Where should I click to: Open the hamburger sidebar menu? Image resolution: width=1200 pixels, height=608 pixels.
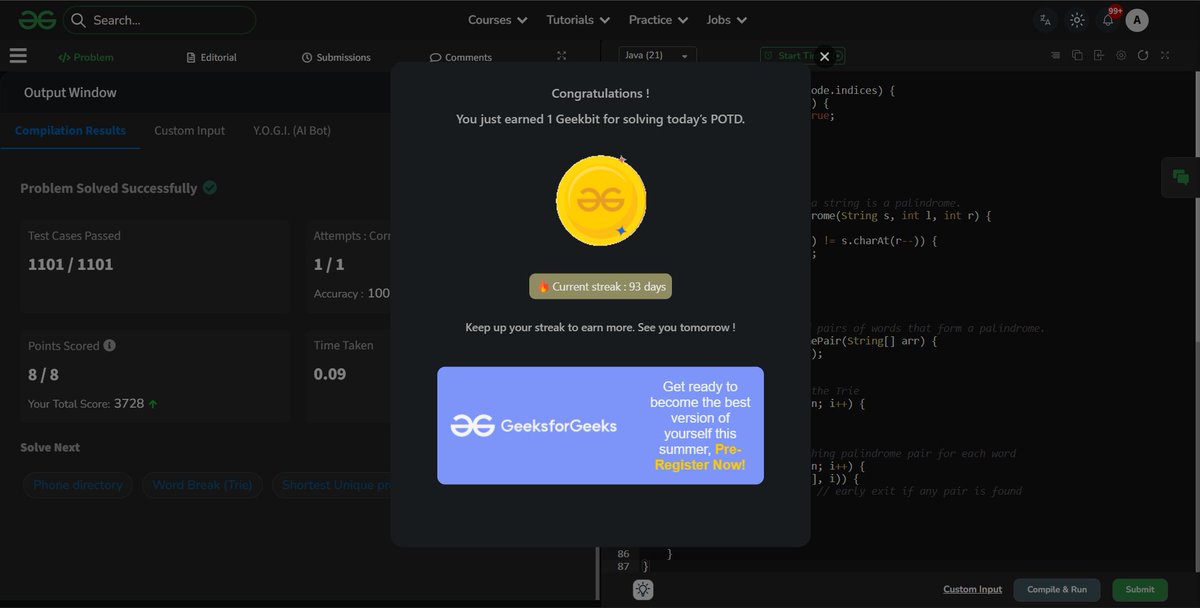point(18,56)
